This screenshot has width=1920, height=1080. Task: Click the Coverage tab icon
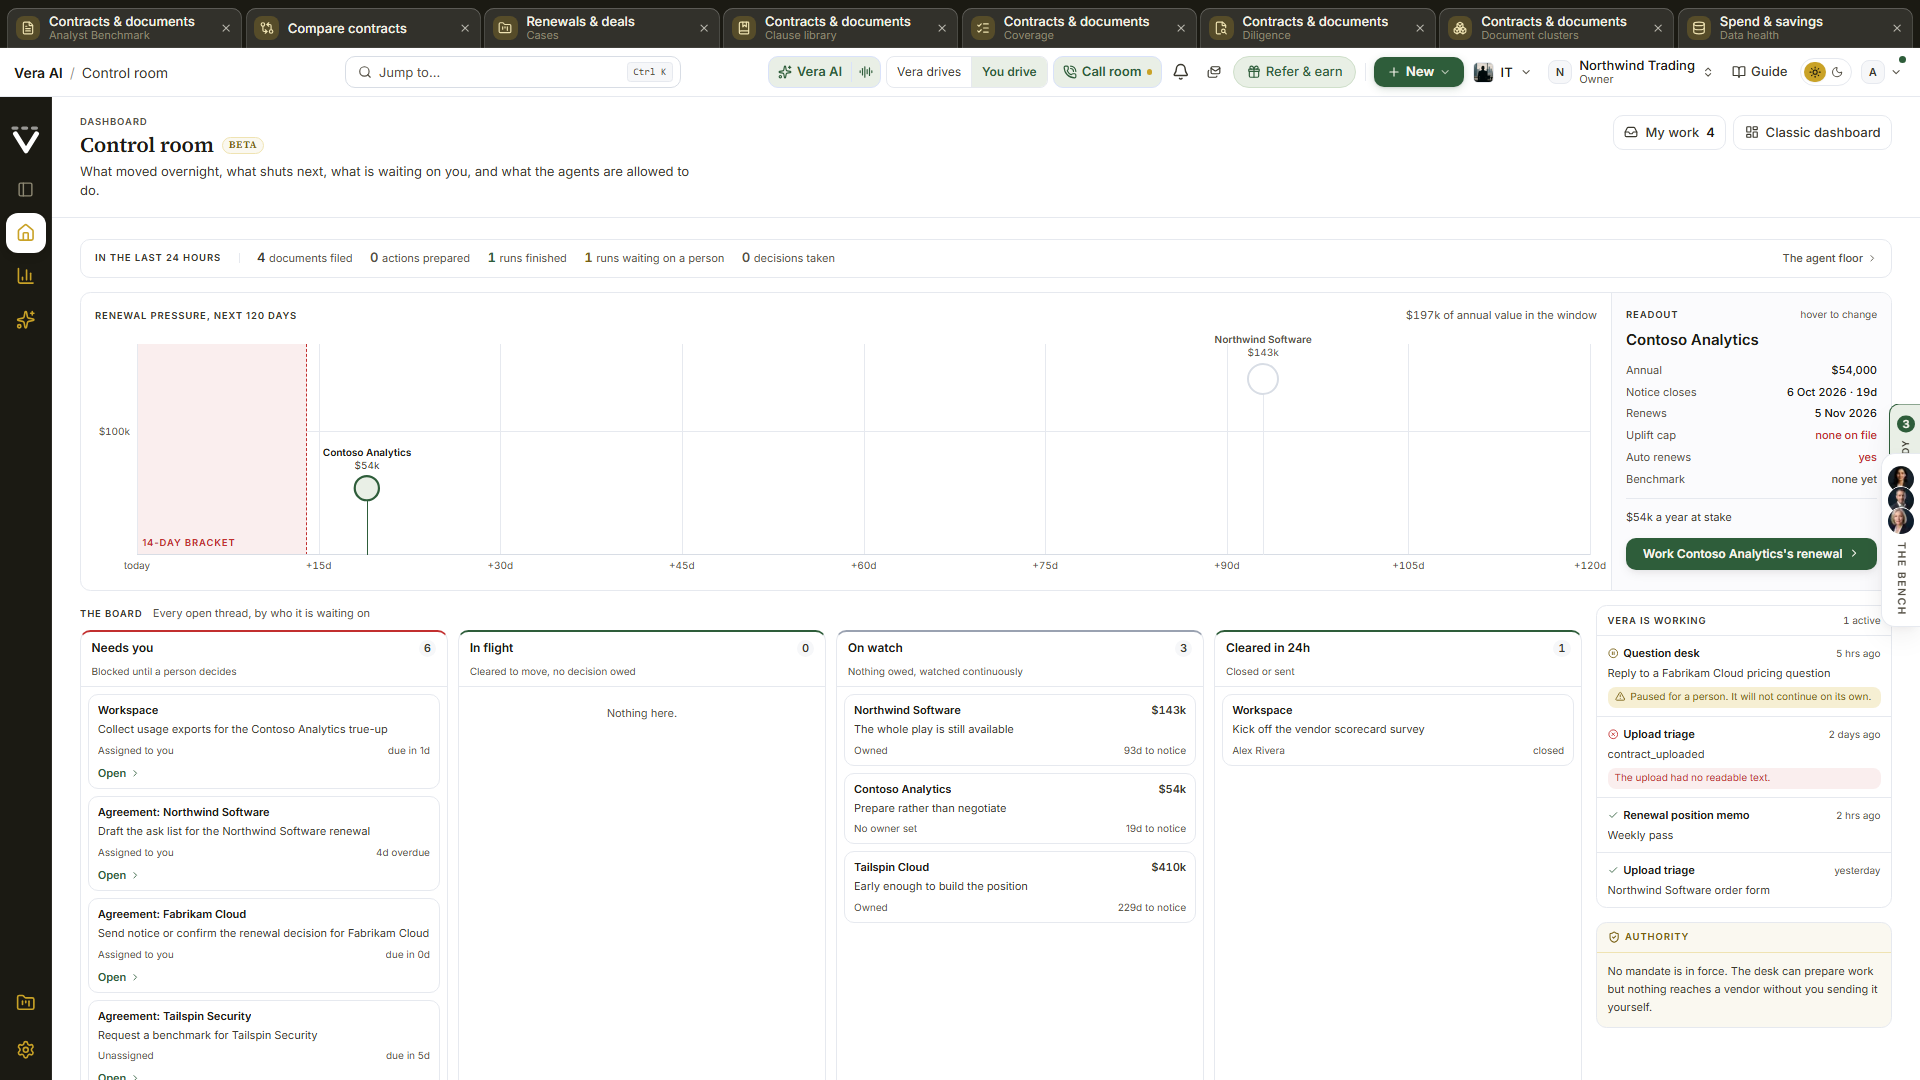click(983, 28)
